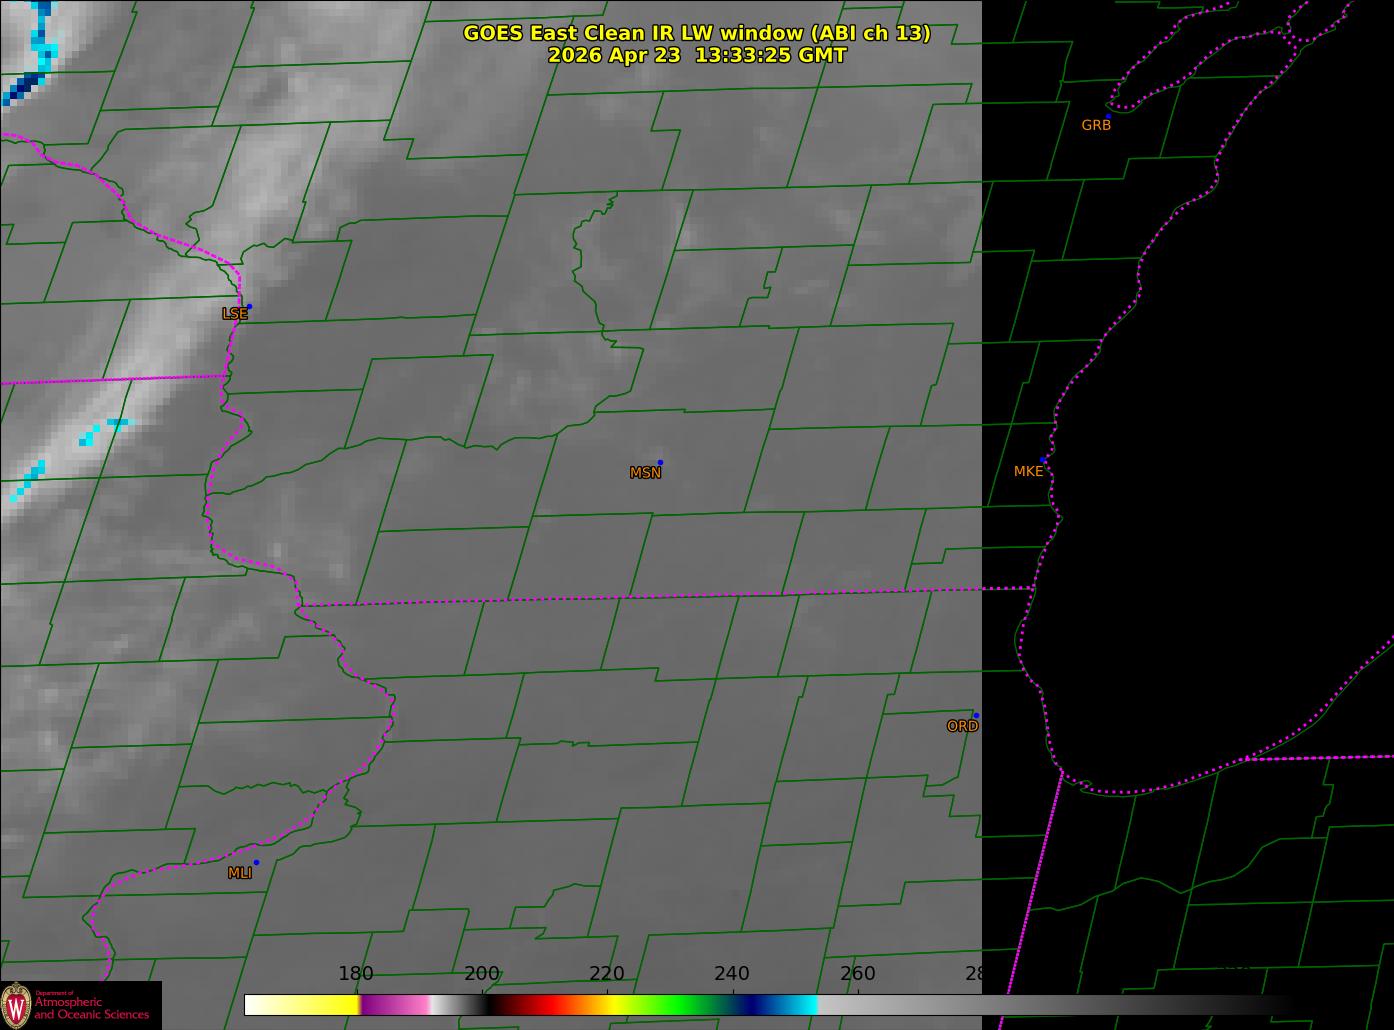Click the MKE station marker on lakeshore
The width and height of the screenshot is (1394, 1030).
point(1043,460)
